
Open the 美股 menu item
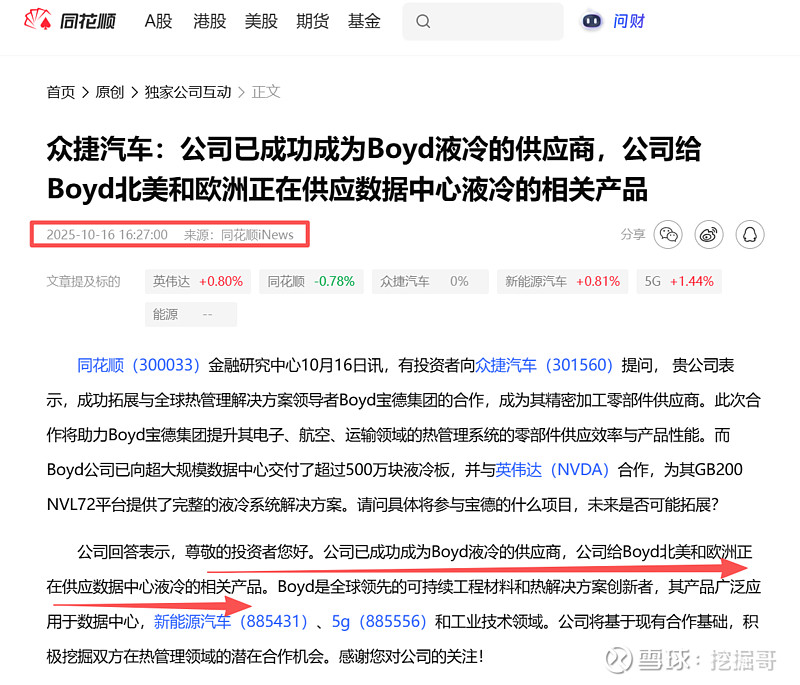click(x=261, y=21)
